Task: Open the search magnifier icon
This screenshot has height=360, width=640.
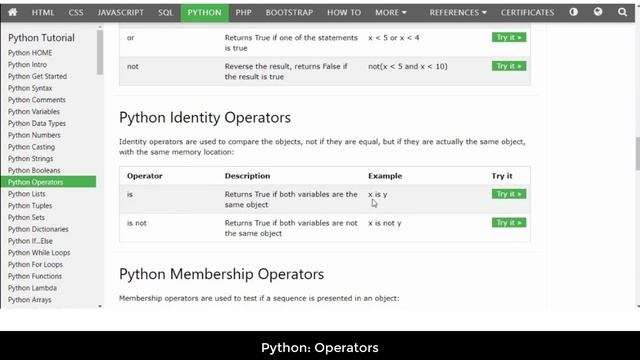Action: (622, 12)
